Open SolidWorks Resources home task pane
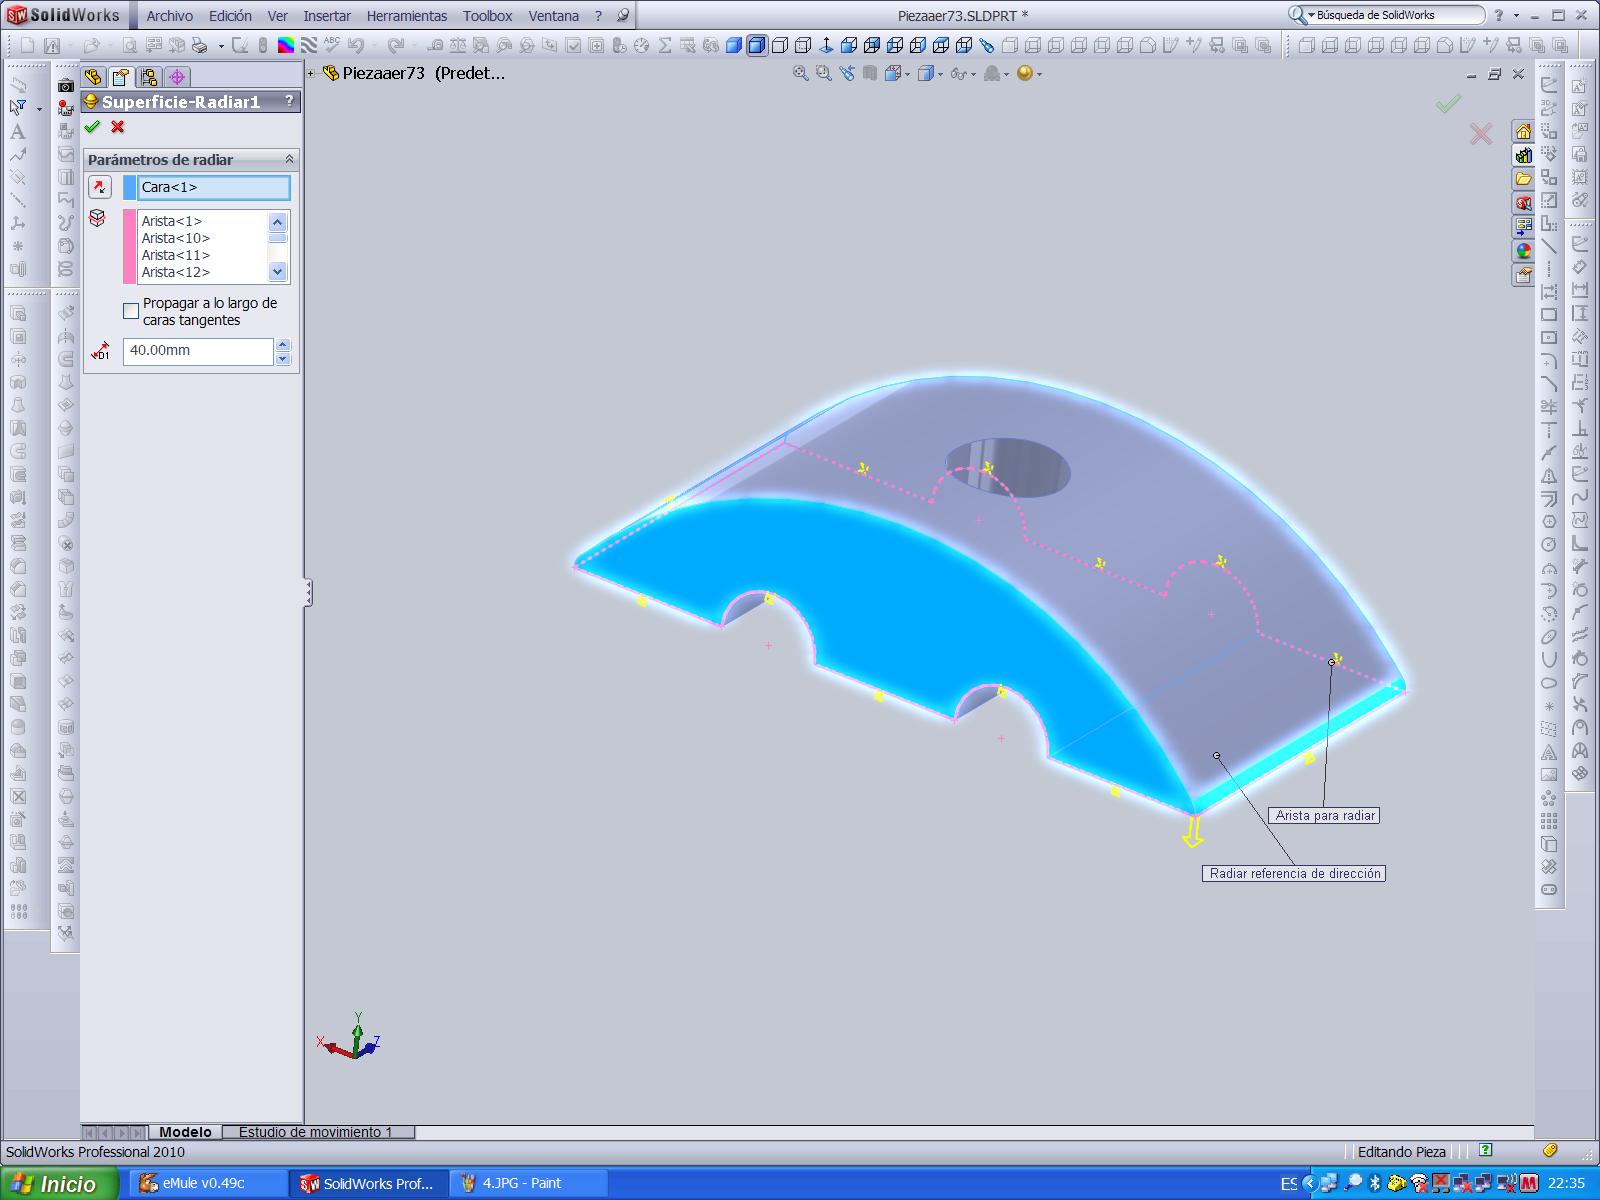1600x1200 pixels. coord(1523,132)
